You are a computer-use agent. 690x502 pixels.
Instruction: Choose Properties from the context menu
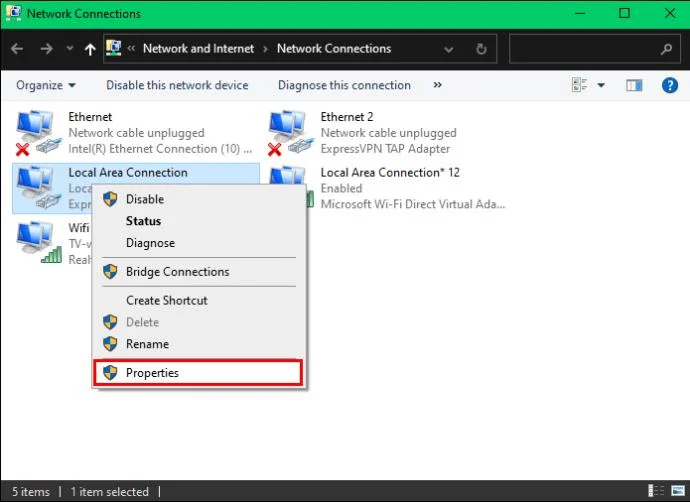152,373
